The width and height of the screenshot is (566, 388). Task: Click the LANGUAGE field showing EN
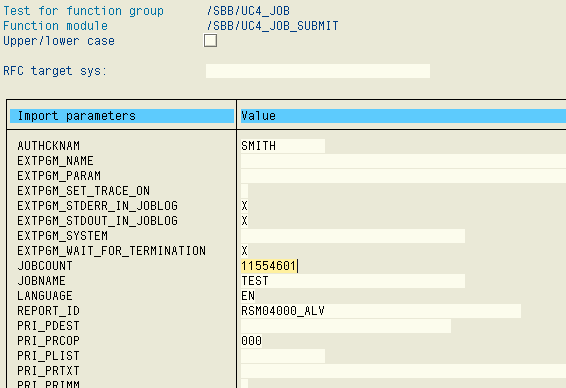click(248, 296)
